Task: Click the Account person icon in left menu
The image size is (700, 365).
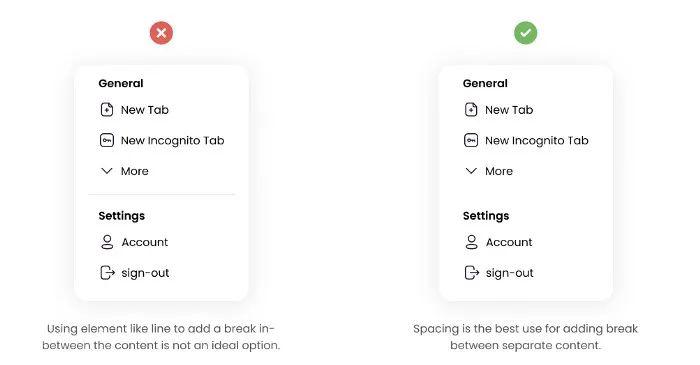Action: tap(107, 242)
